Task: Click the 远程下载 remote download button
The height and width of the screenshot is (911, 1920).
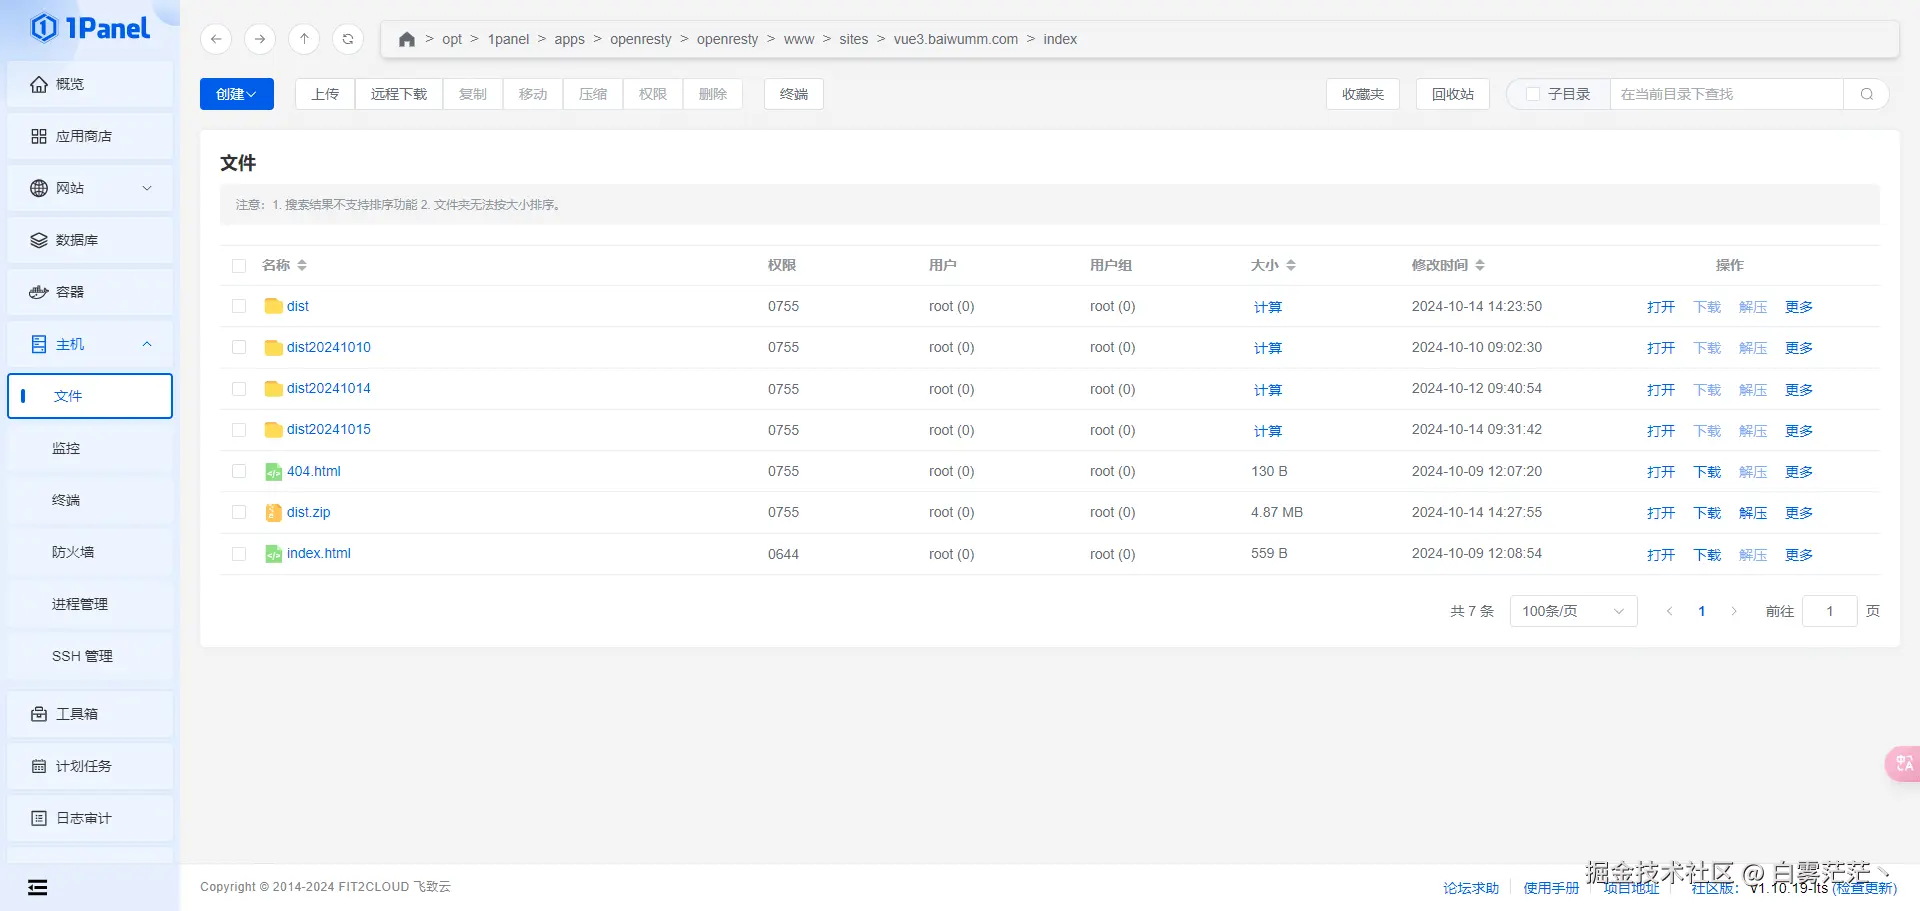Action: click(399, 94)
